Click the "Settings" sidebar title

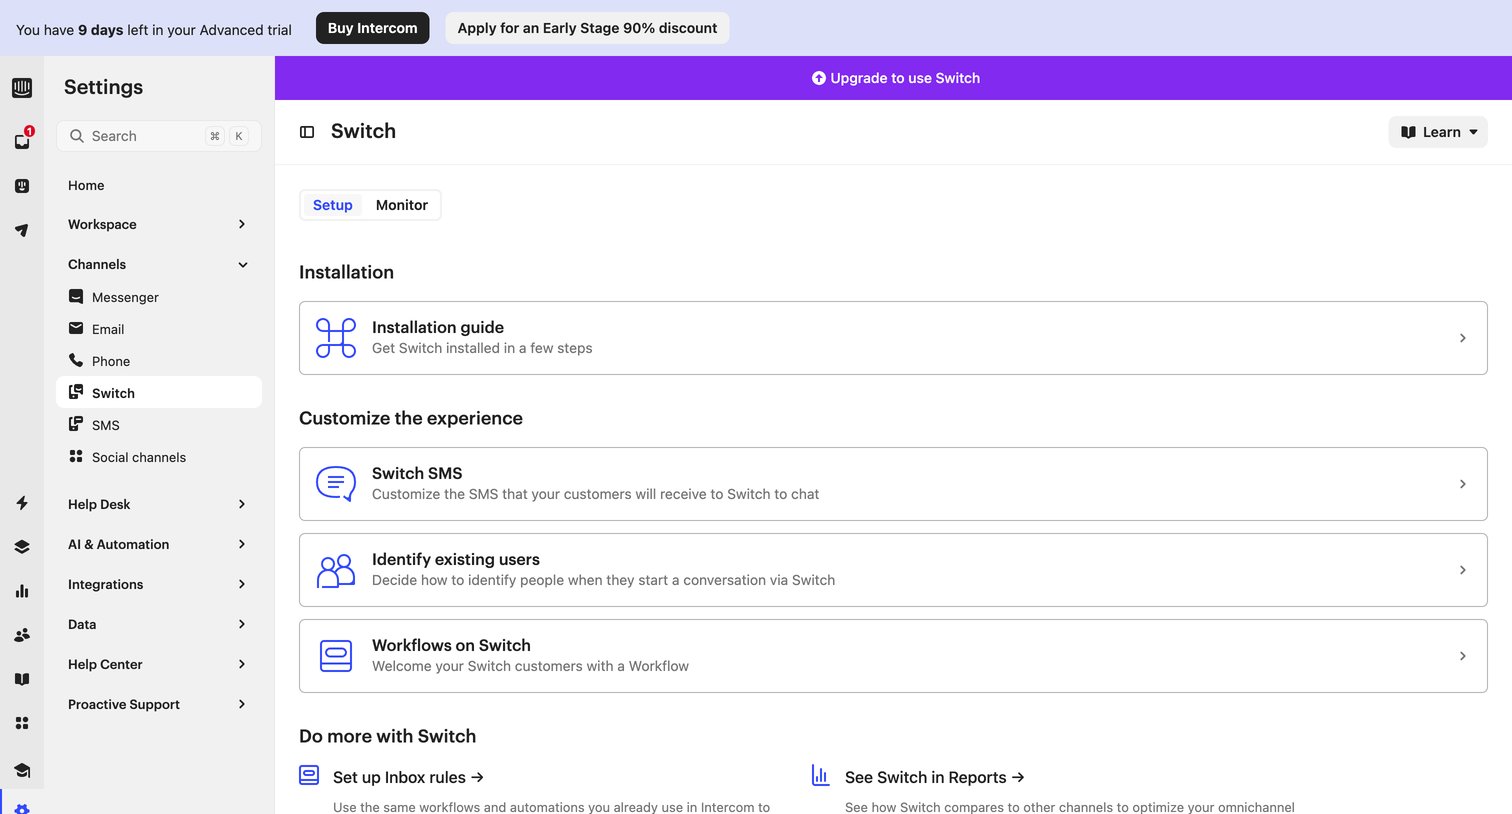[103, 87]
